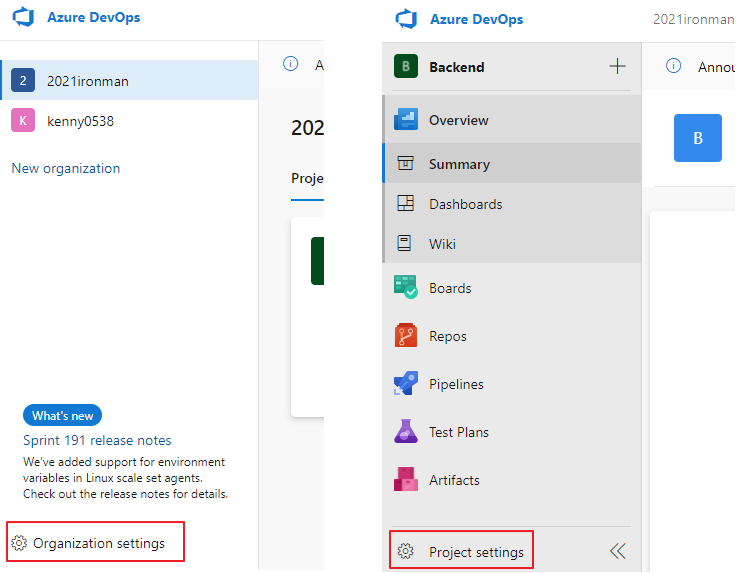Click the Dashboards grid icon

(x=406, y=203)
